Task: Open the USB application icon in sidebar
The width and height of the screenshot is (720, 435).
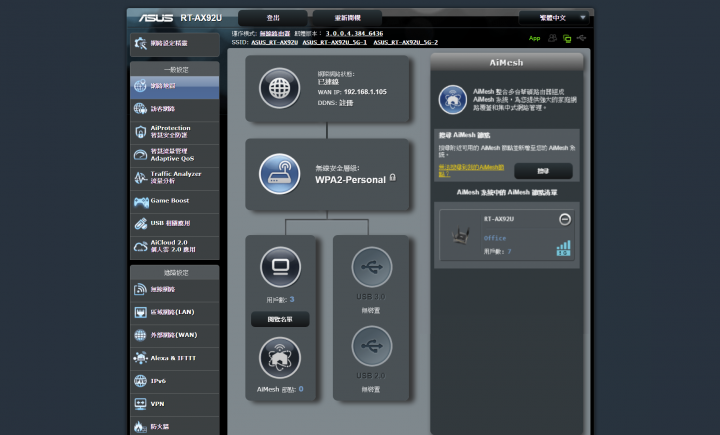Action: coord(141,224)
